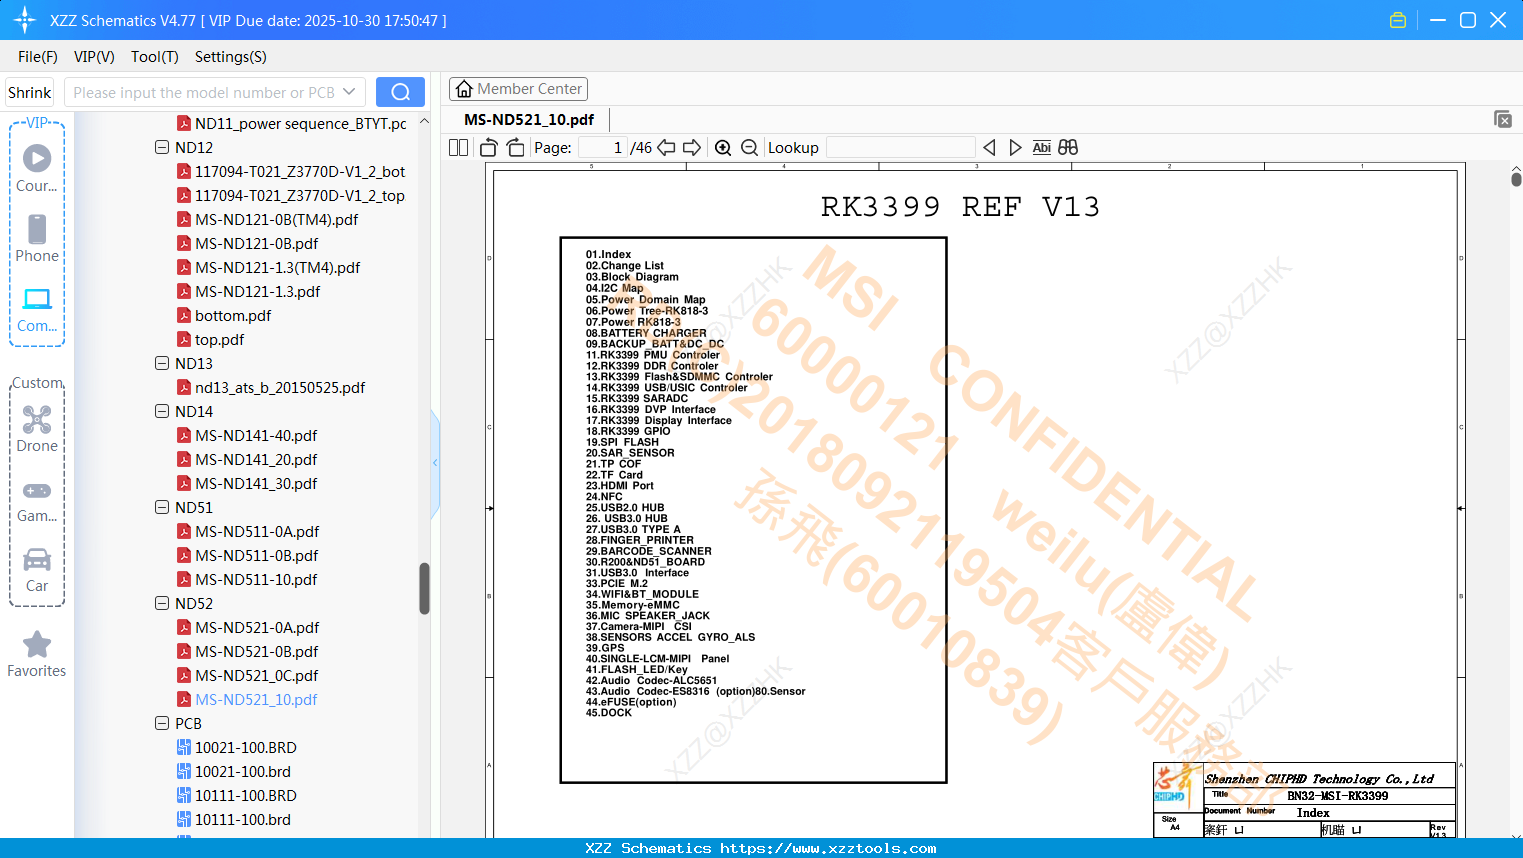
Task: Select the Phone category
Action: [x=37, y=238]
